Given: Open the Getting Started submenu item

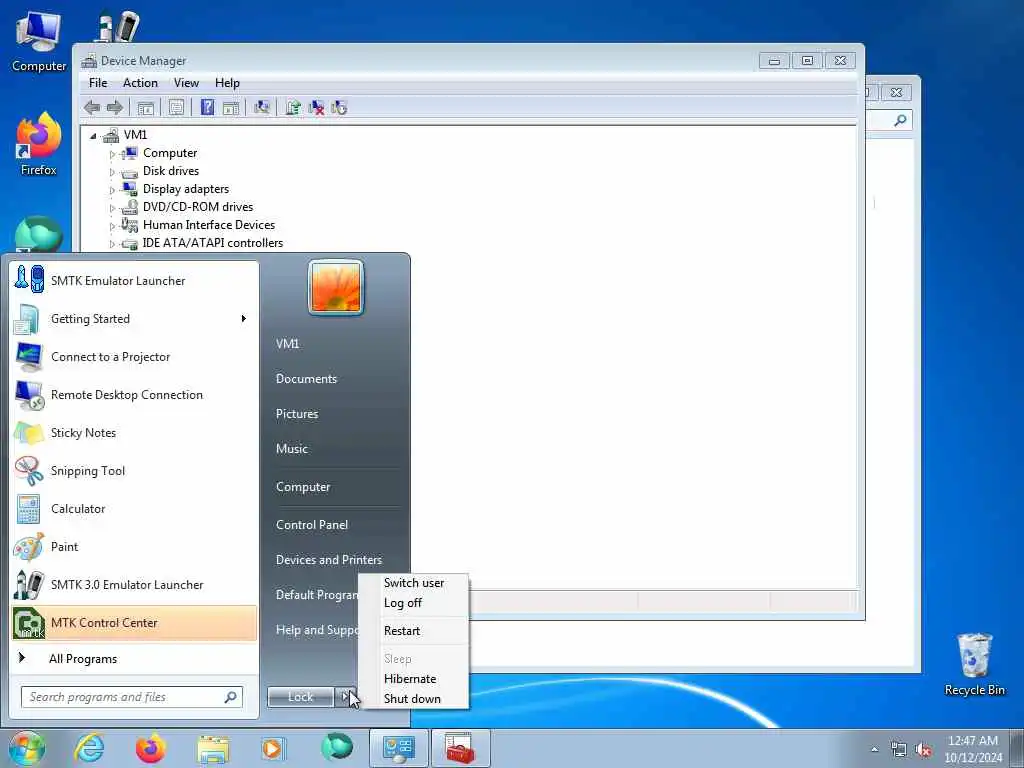Looking at the screenshot, I should click(x=135, y=319).
